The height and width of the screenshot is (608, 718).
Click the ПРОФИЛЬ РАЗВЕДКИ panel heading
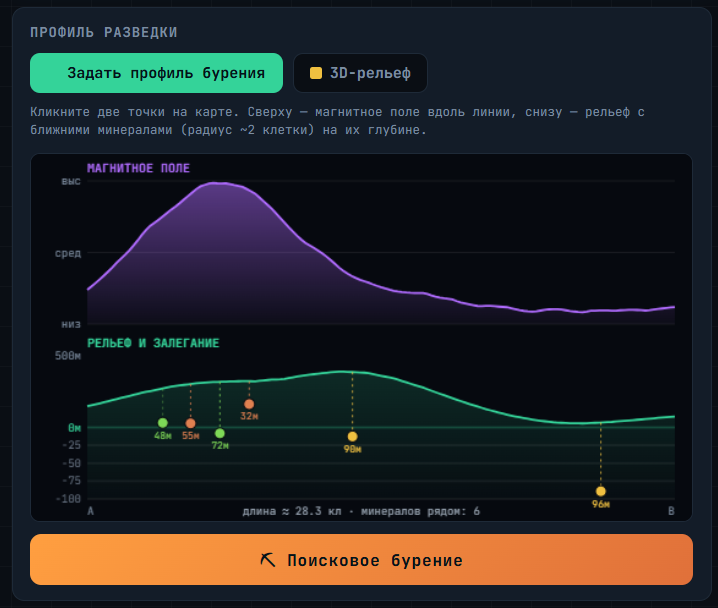point(103,33)
